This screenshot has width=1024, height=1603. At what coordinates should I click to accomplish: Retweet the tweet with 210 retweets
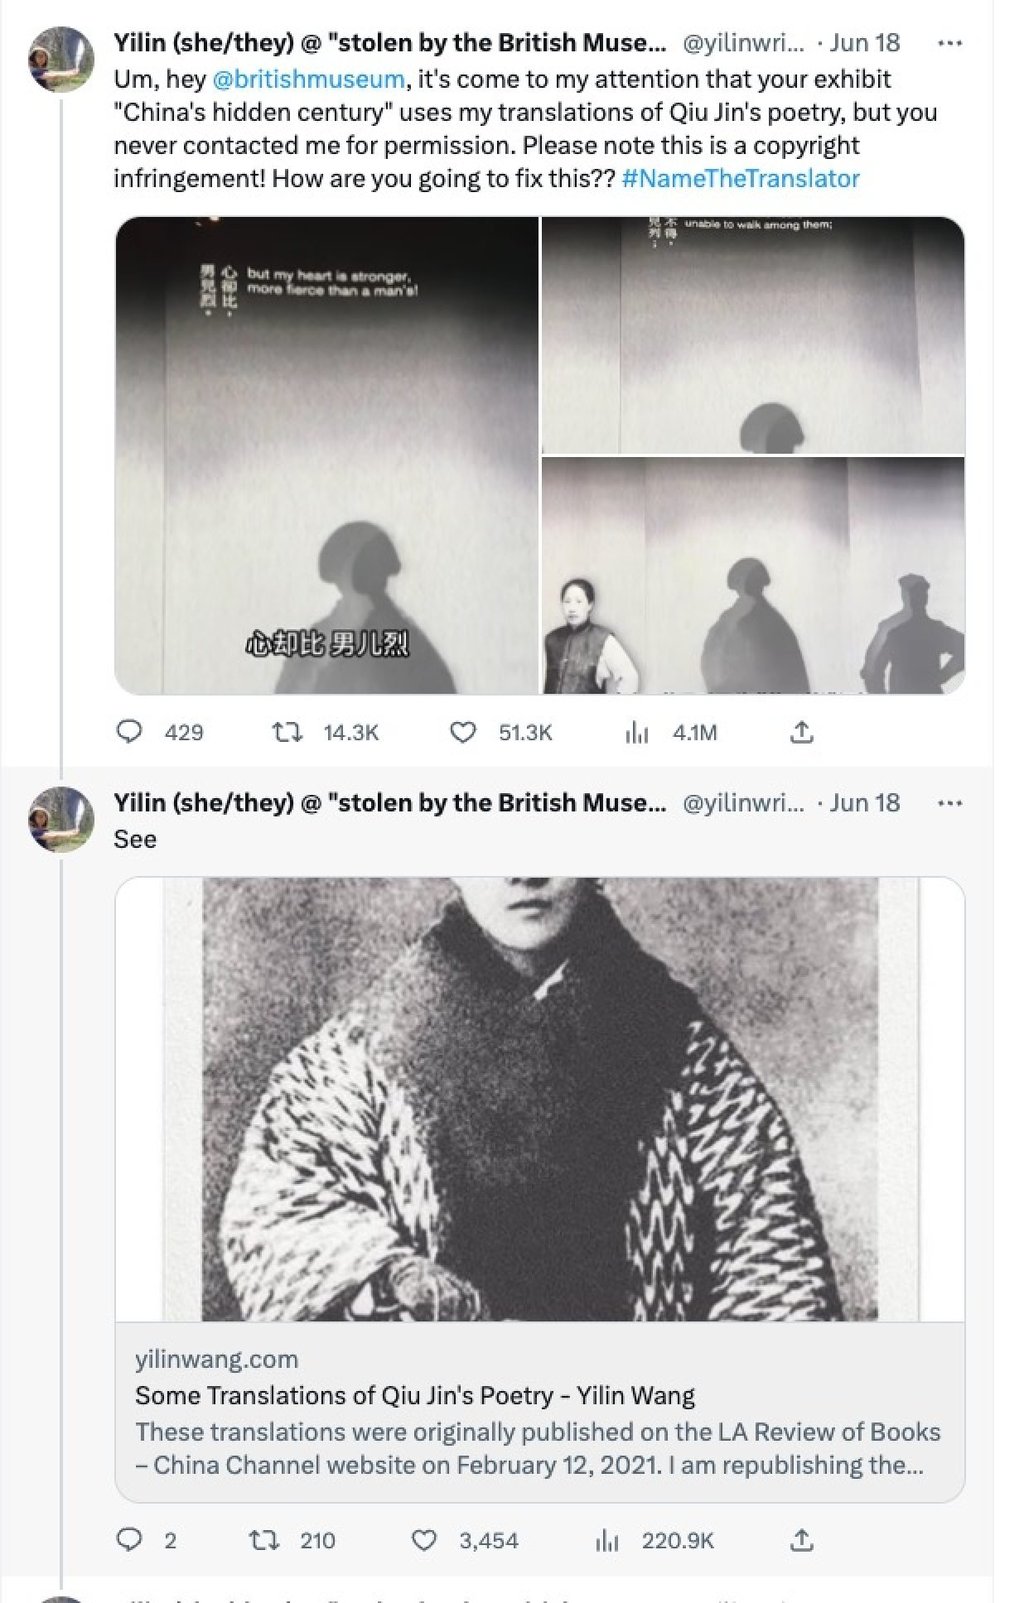(259, 1541)
